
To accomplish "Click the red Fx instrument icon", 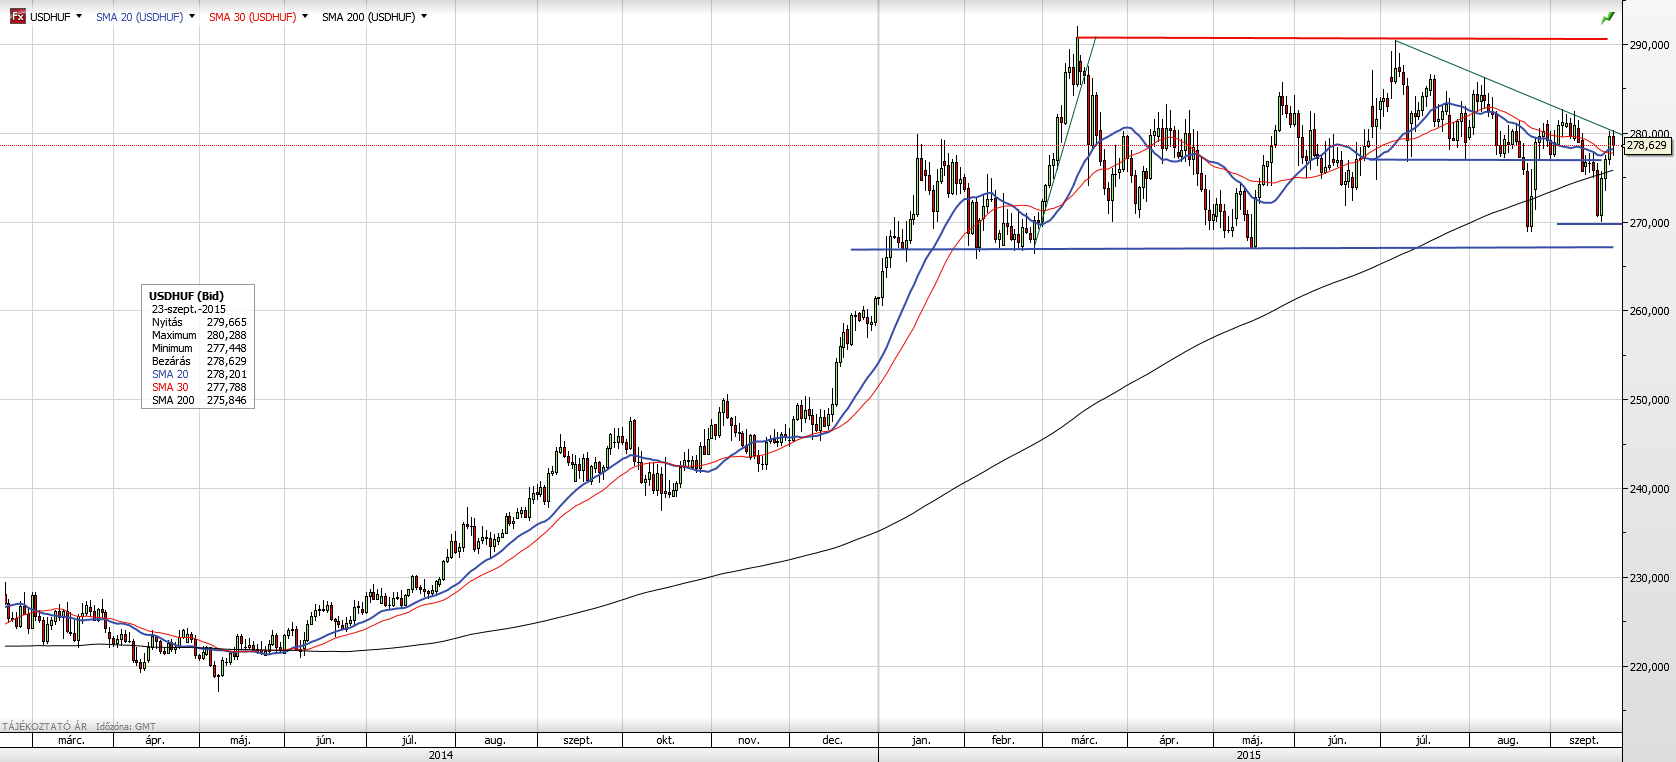I will 17,17.
